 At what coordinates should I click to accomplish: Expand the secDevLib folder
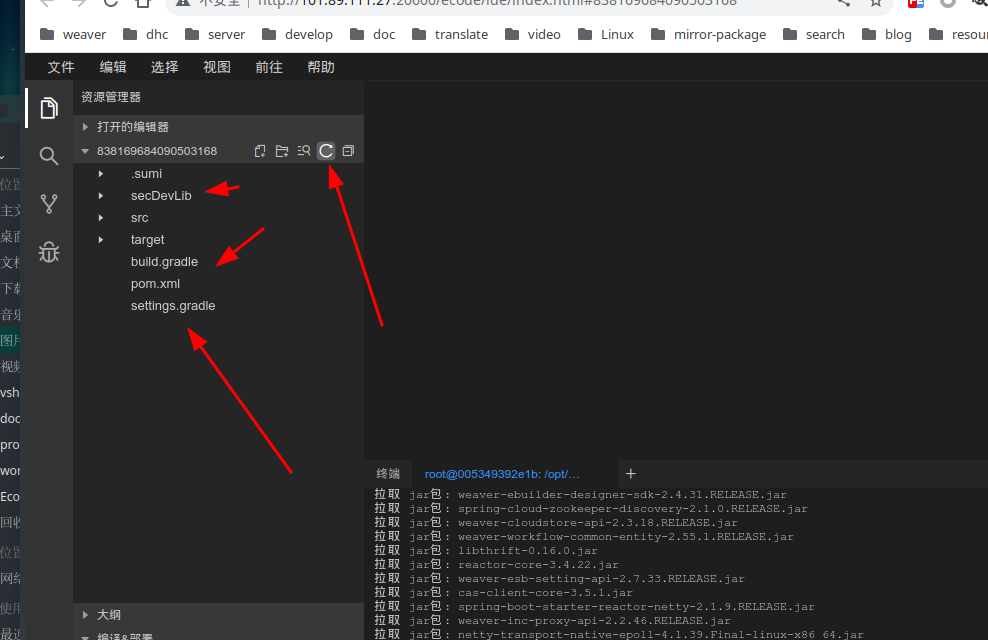click(101, 196)
